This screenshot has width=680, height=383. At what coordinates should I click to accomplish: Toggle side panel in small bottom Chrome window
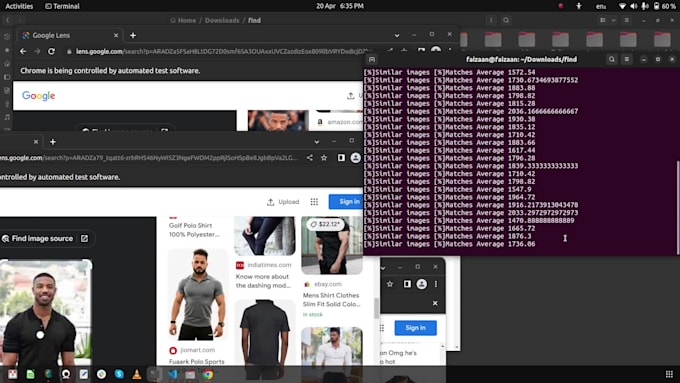click(x=407, y=284)
